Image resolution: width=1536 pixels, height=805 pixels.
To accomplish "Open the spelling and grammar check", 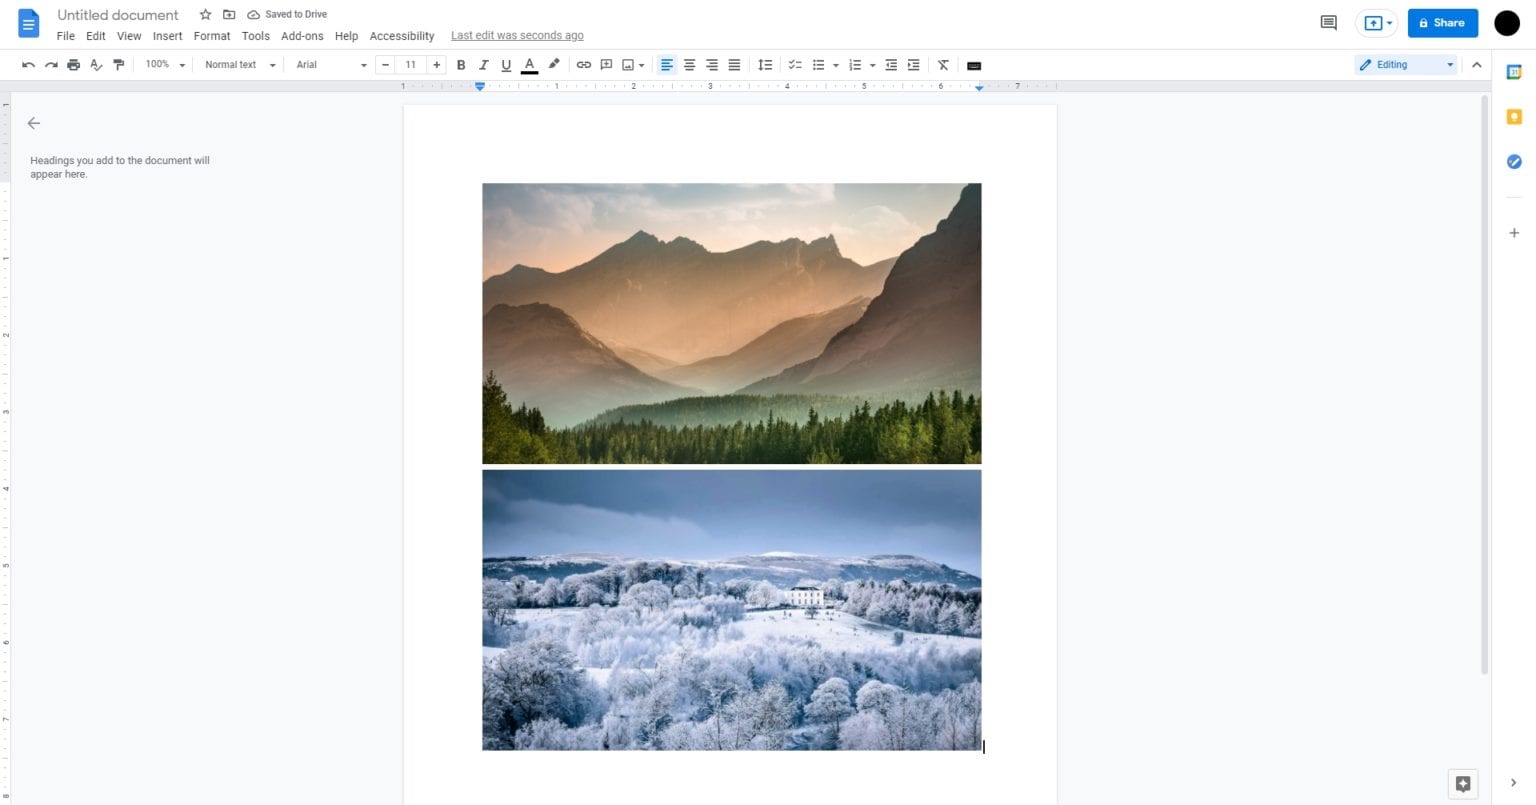I will click(96, 64).
